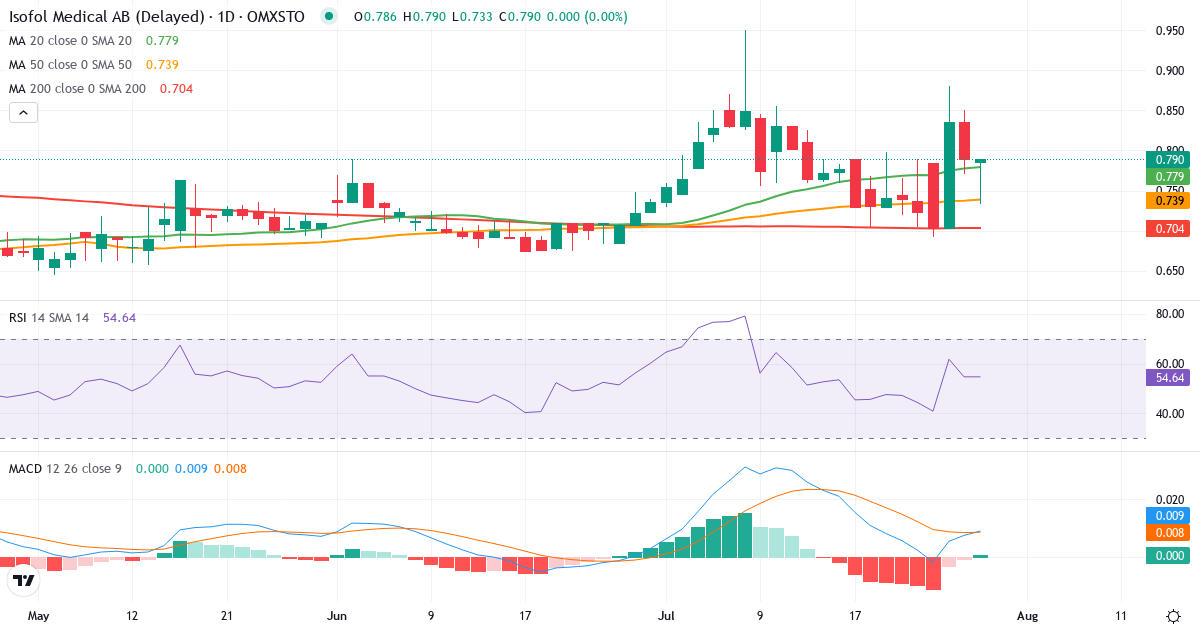Select the RSI 14 SMA 14 legend
This screenshot has height=630, width=1200.
49,317
